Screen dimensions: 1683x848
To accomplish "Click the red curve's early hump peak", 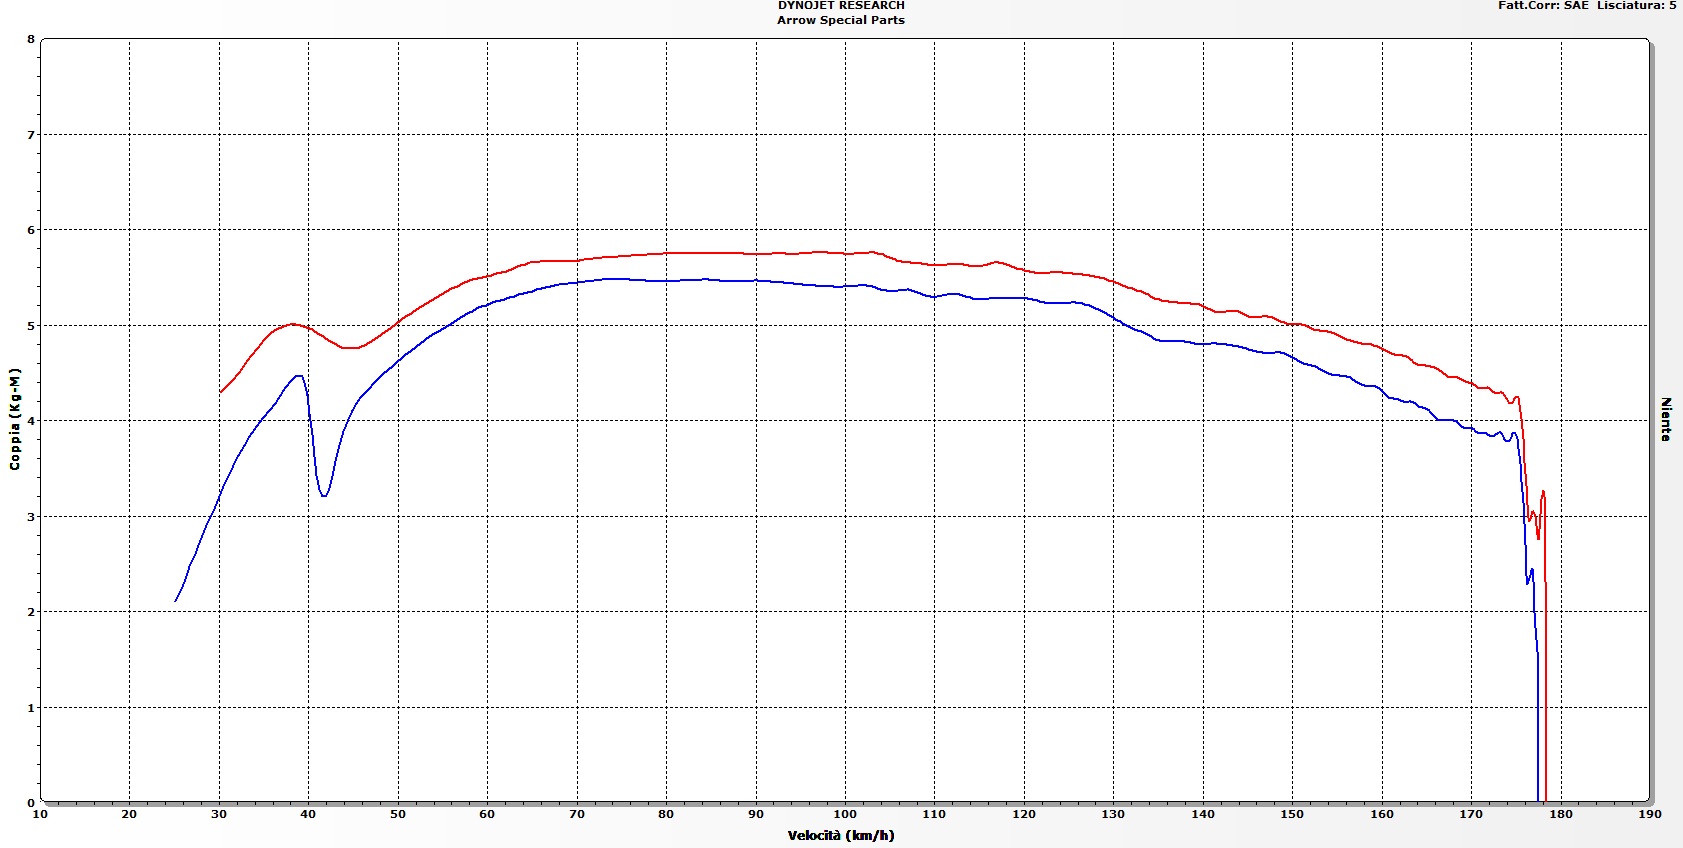I will pos(292,324).
